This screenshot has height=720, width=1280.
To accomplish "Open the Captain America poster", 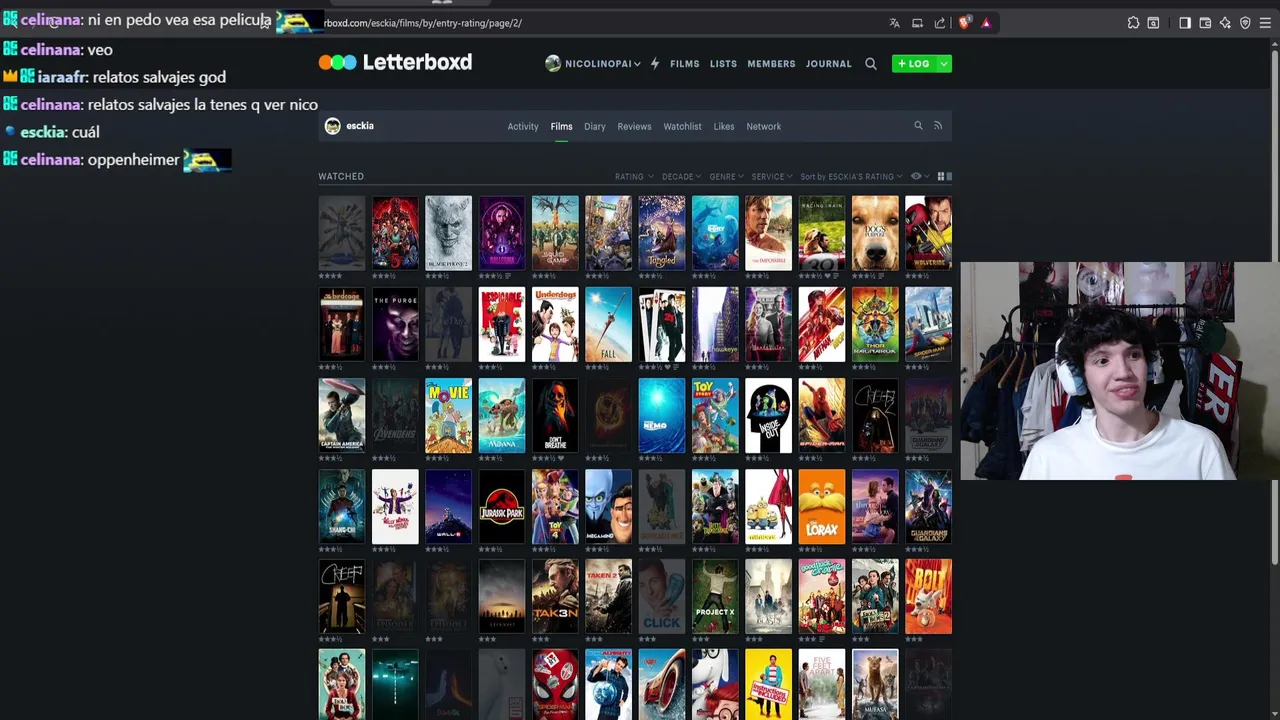I will click(x=342, y=416).
